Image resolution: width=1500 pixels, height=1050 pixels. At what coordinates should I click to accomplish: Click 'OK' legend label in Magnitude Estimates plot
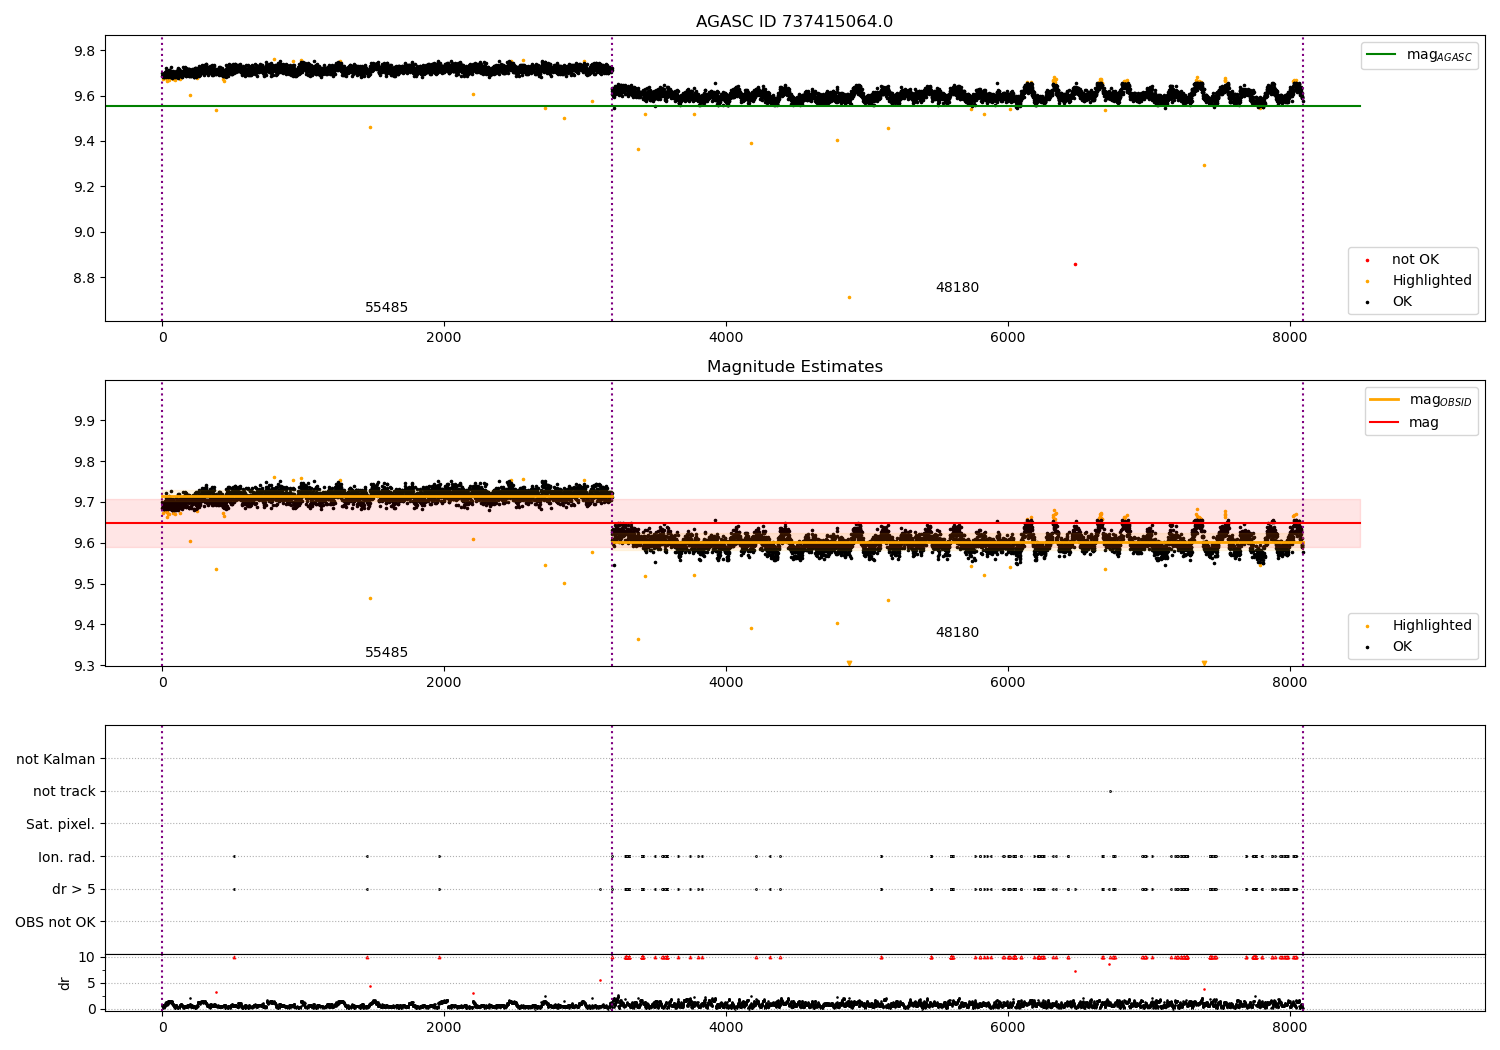[x=1402, y=647]
